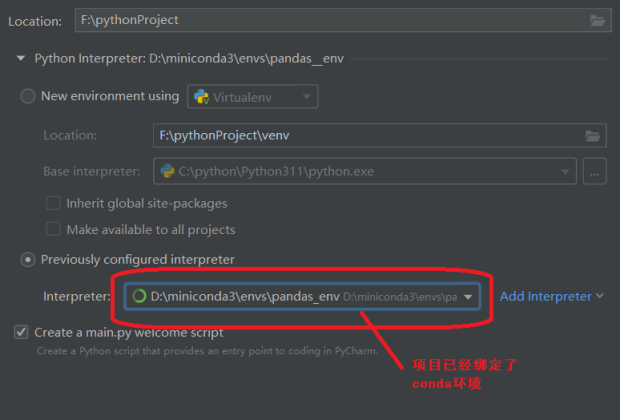The image size is (620, 420).
Task: Select the New environment using radio button
Action: tap(28, 97)
